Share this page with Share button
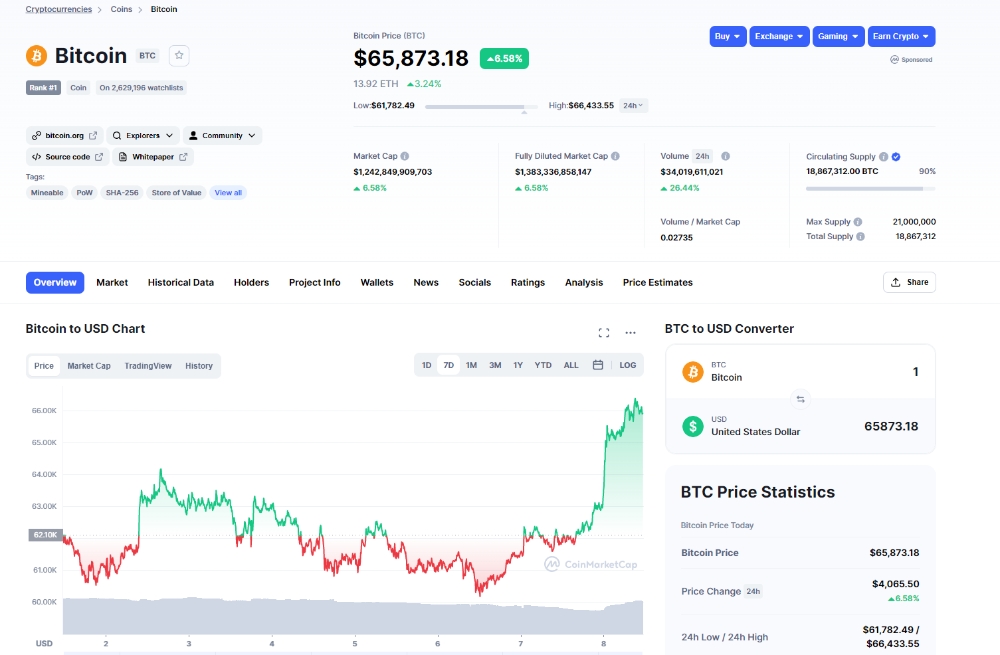The height and width of the screenshot is (655, 1000). [x=909, y=282]
